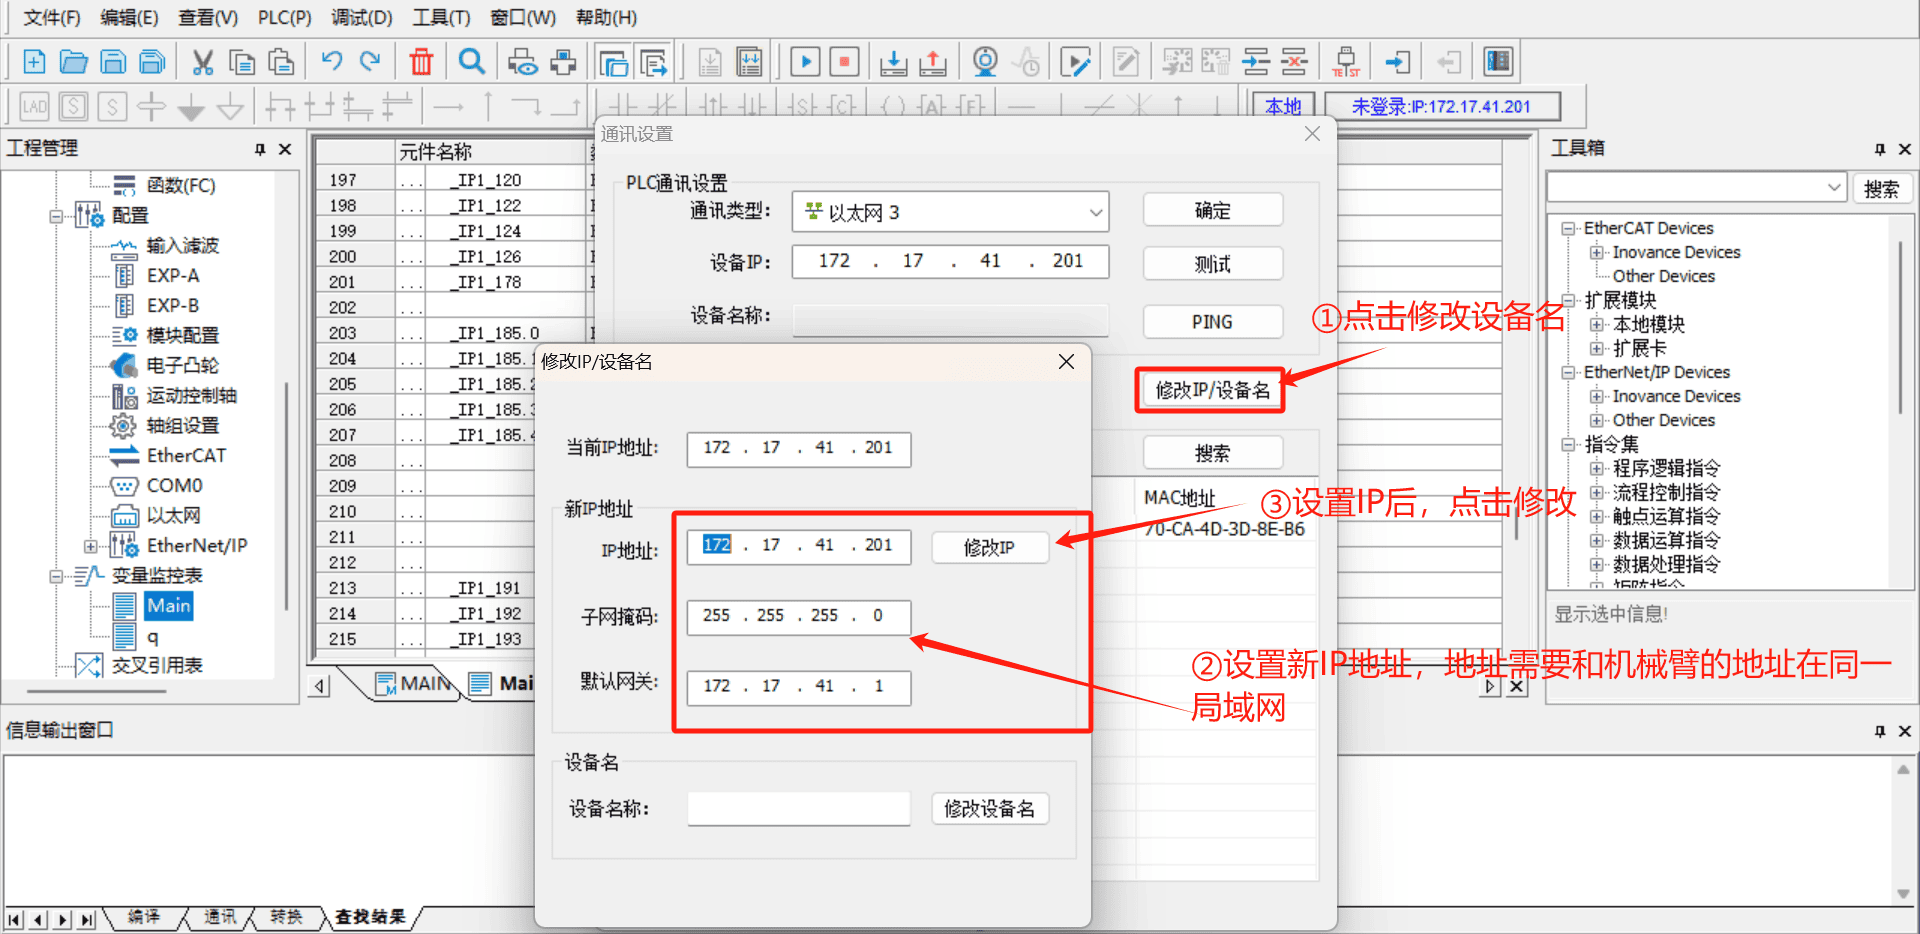
Task: Click the undo arrow icon
Action: pyautogui.click(x=332, y=62)
